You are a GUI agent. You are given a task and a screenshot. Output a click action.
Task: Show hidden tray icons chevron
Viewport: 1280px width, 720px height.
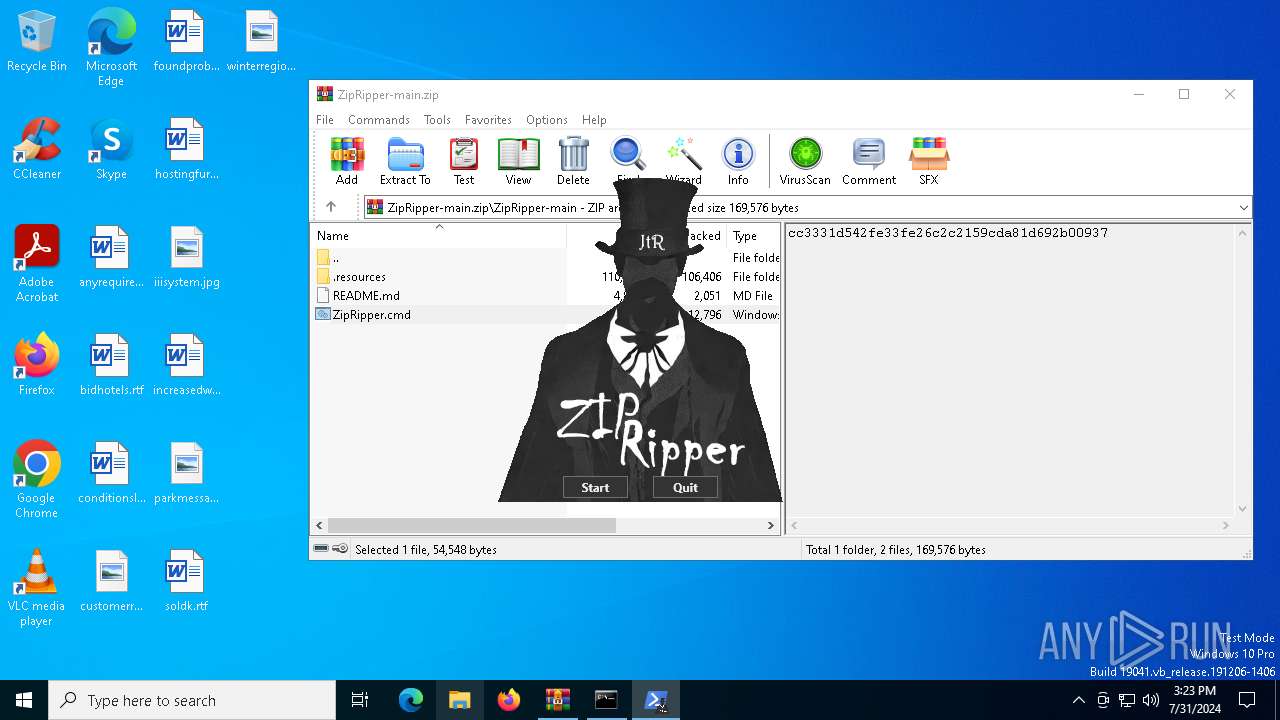pyautogui.click(x=1078, y=700)
